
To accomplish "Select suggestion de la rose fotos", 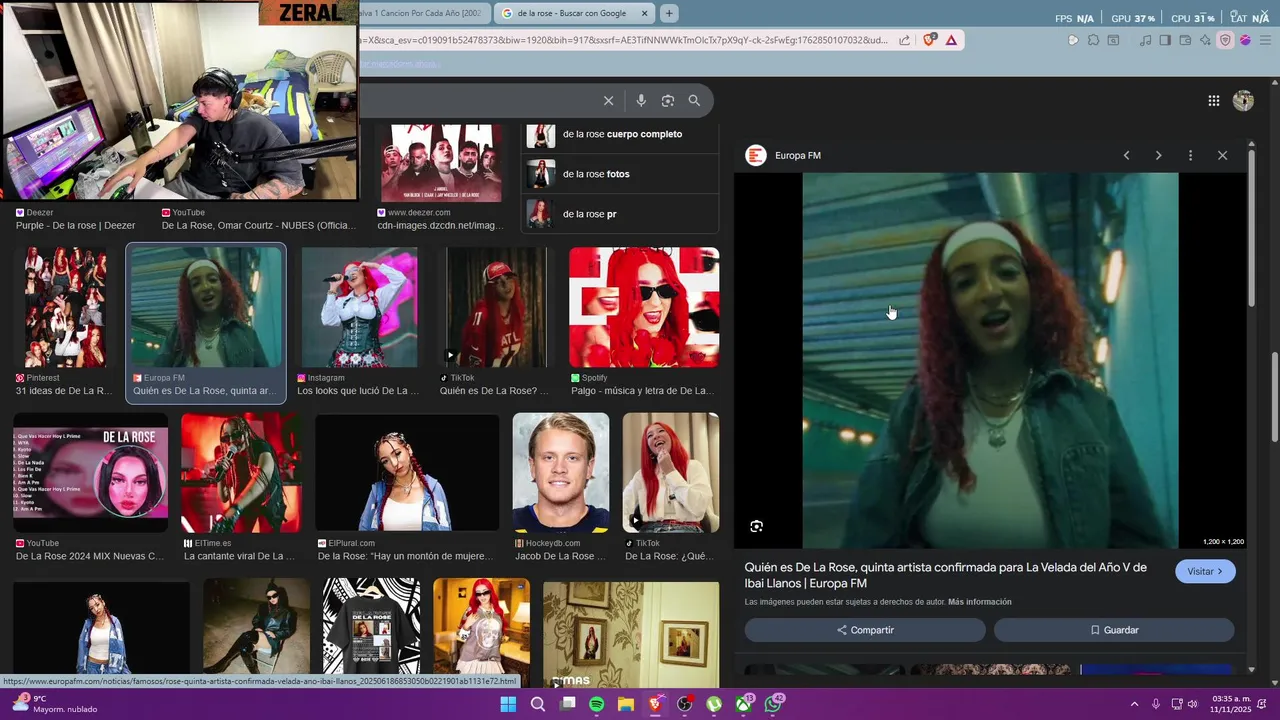I will [621, 174].
